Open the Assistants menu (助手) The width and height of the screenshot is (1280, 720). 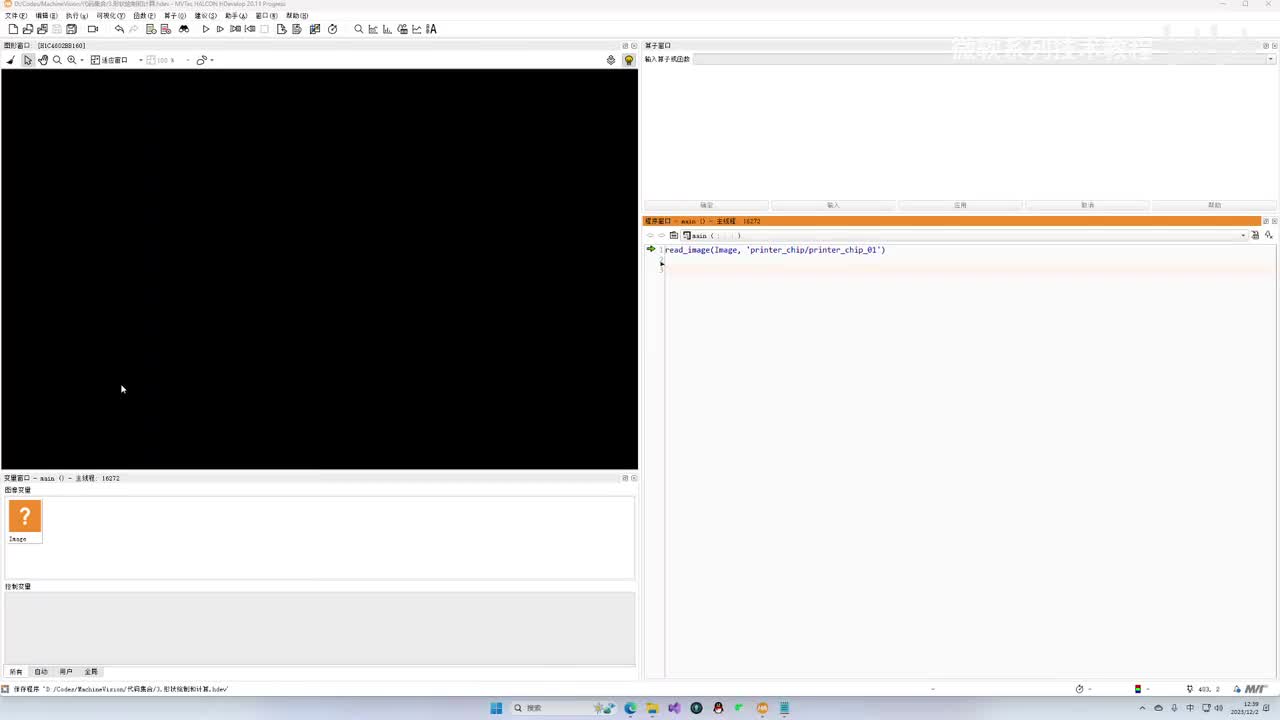point(236,16)
